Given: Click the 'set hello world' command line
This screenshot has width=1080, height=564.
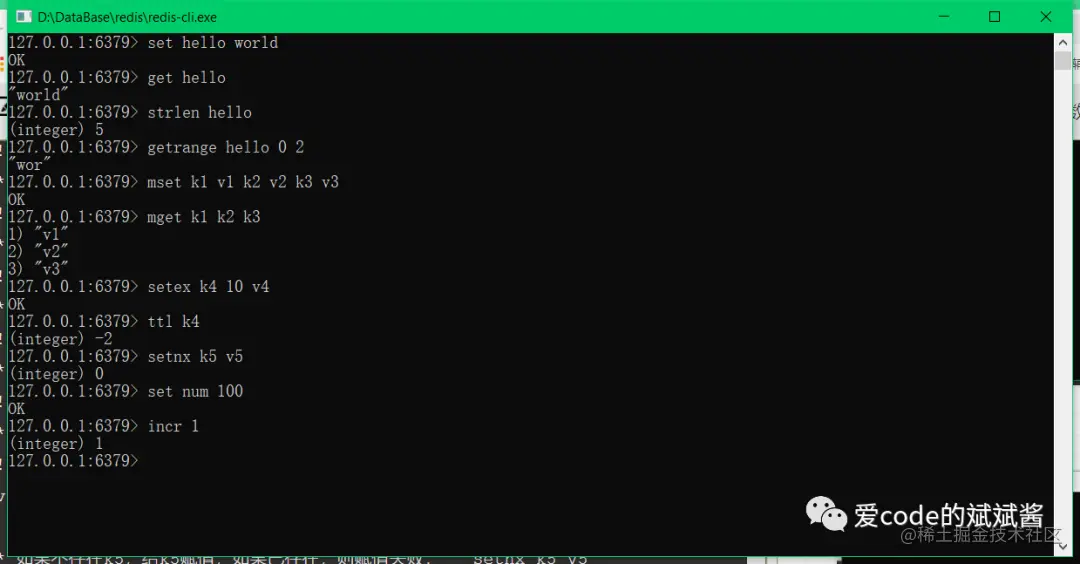Looking at the screenshot, I should (x=143, y=43).
